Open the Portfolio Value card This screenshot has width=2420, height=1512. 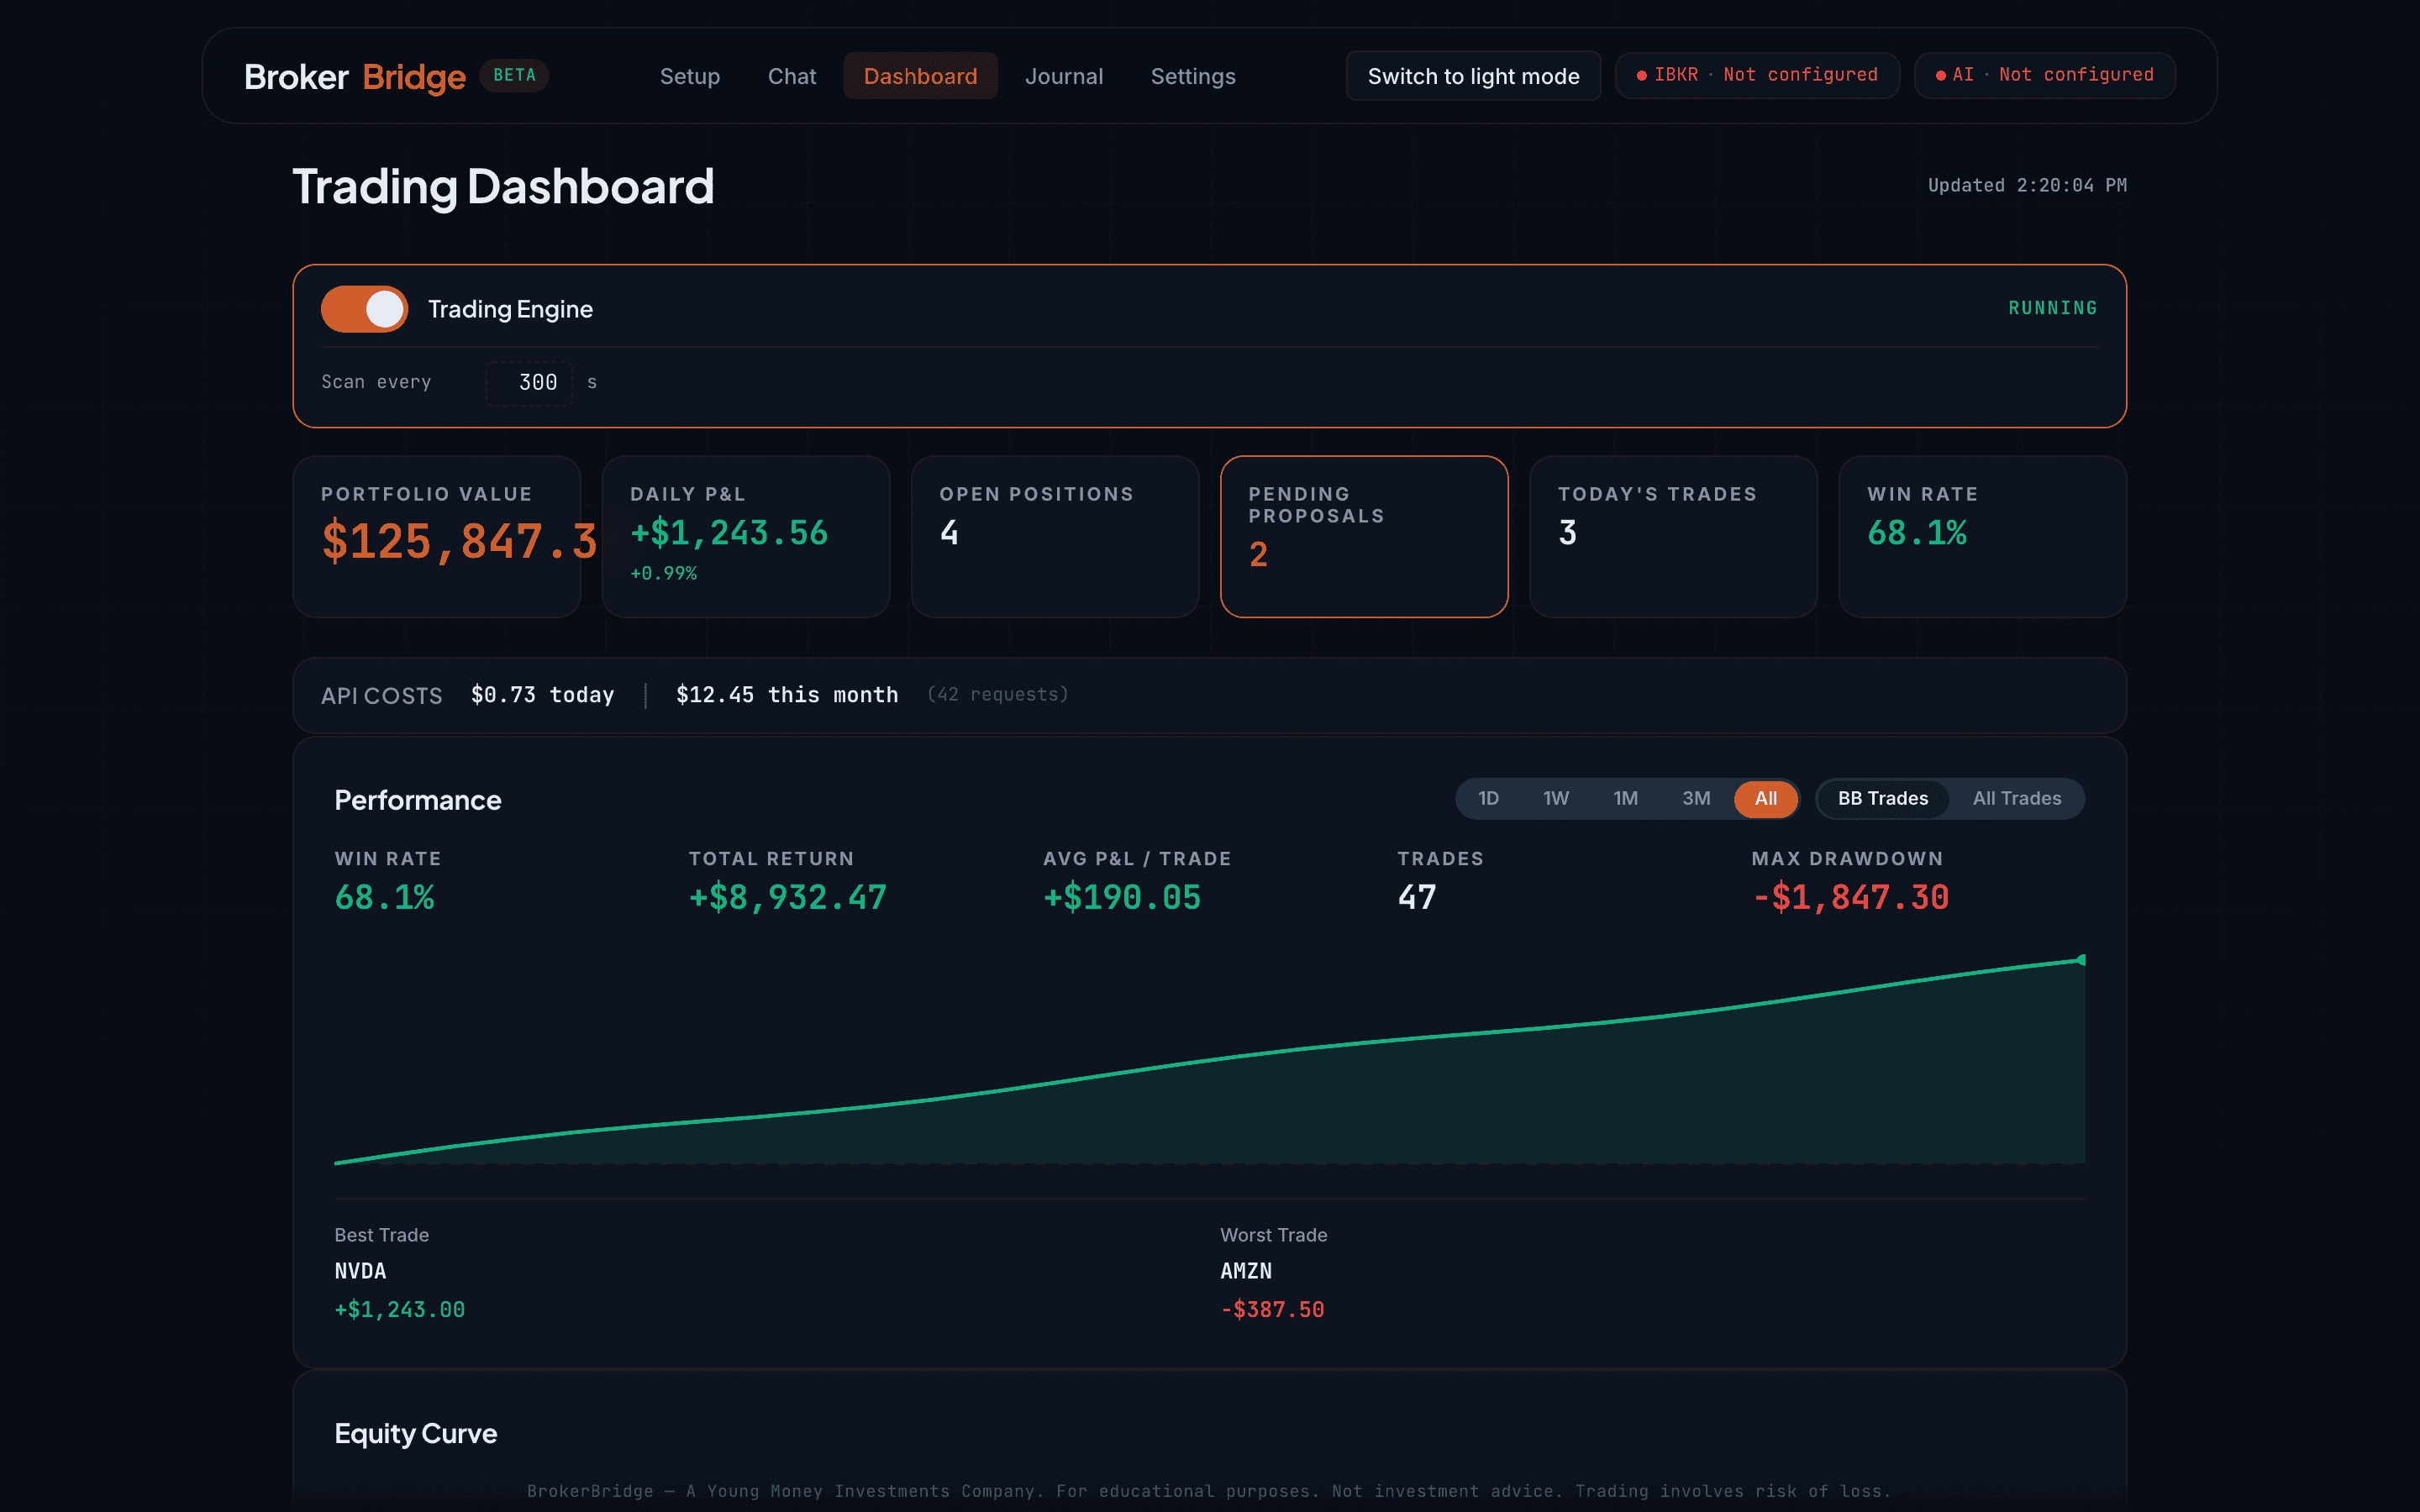[x=437, y=537]
